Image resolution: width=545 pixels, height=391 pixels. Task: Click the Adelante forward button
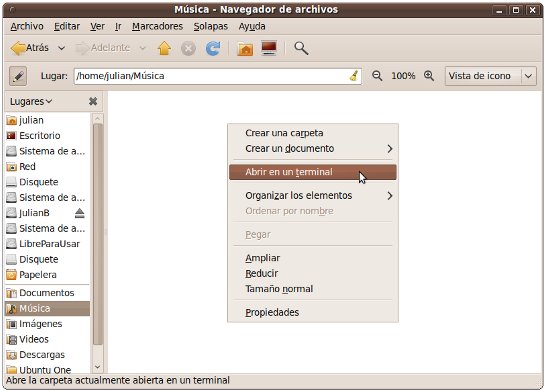pos(103,48)
